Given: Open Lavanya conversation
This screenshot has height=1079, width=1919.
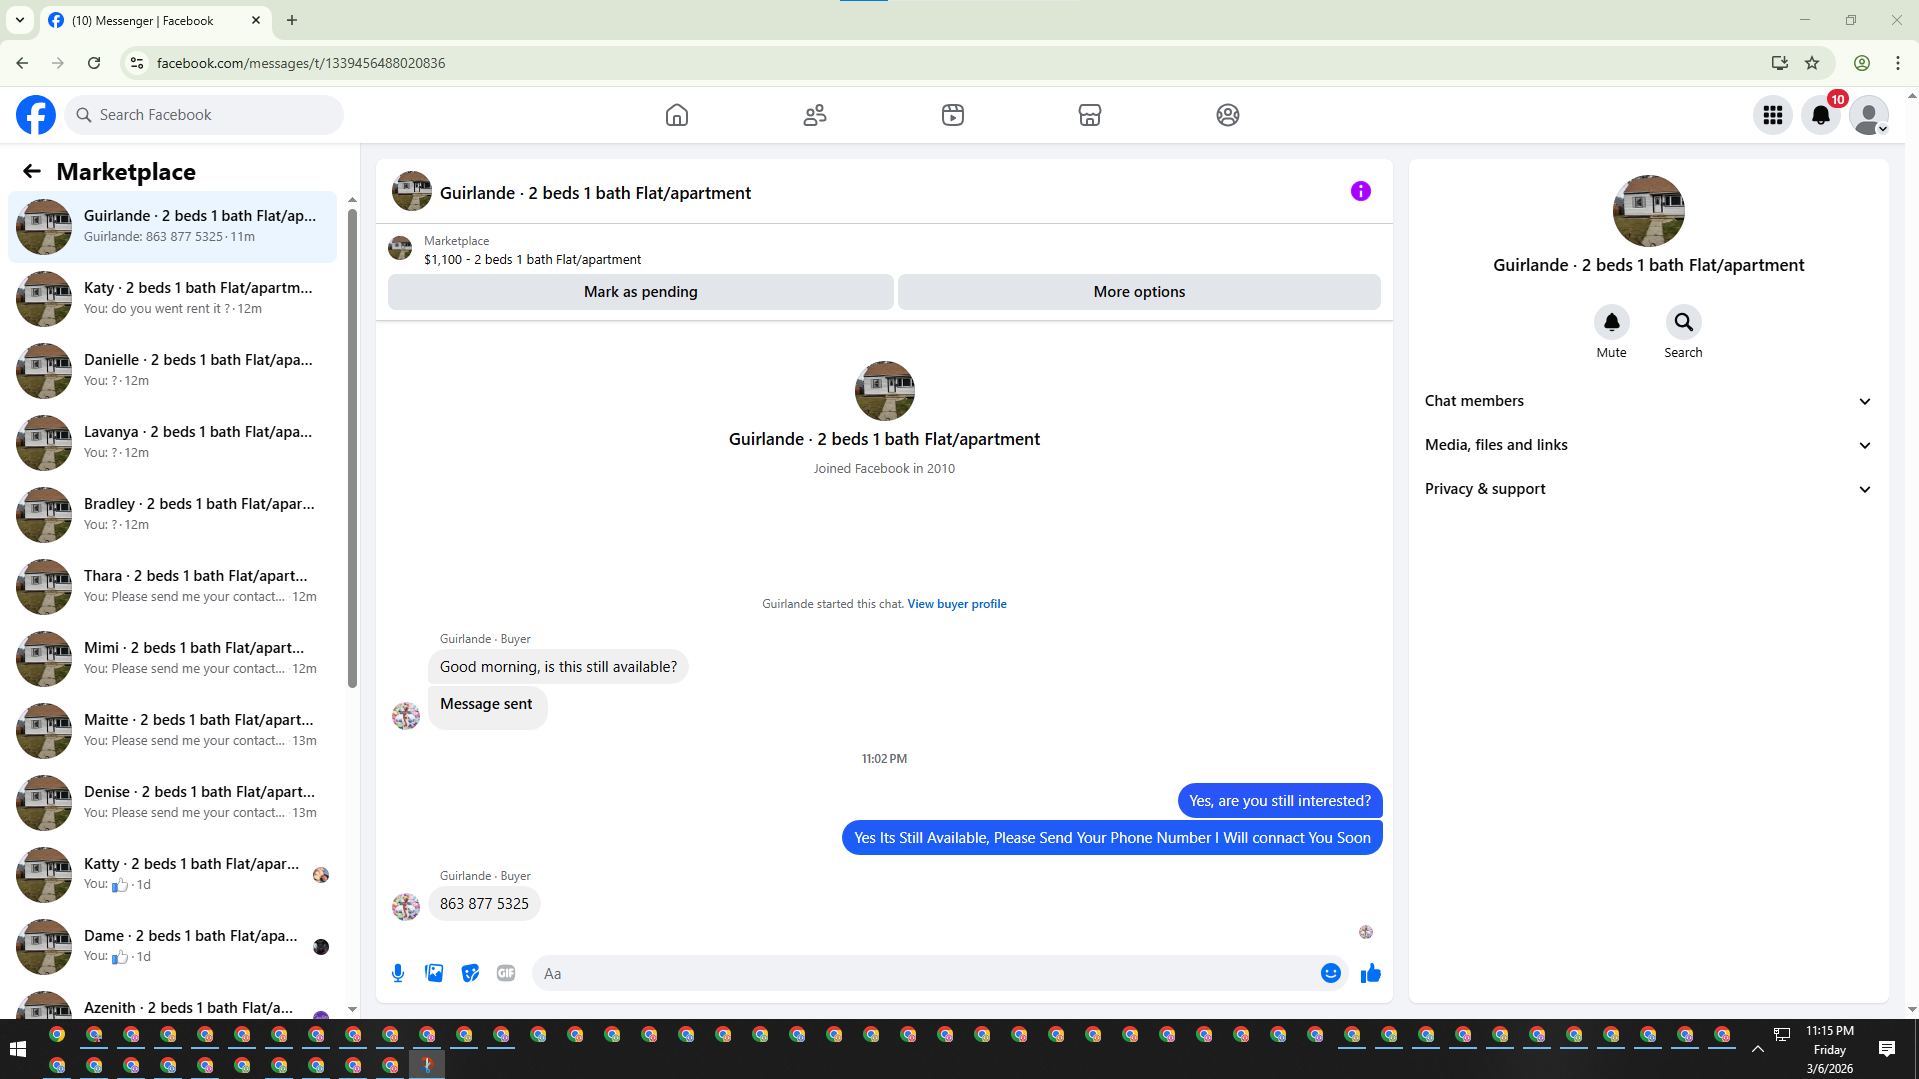Looking at the screenshot, I should pos(173,442).
